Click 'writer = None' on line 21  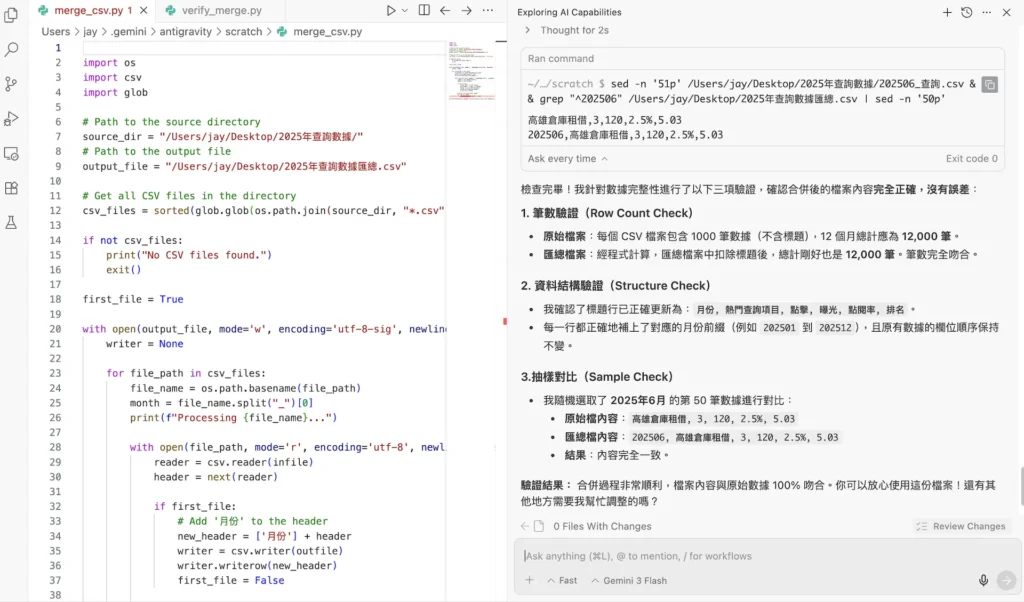[144, 343]
